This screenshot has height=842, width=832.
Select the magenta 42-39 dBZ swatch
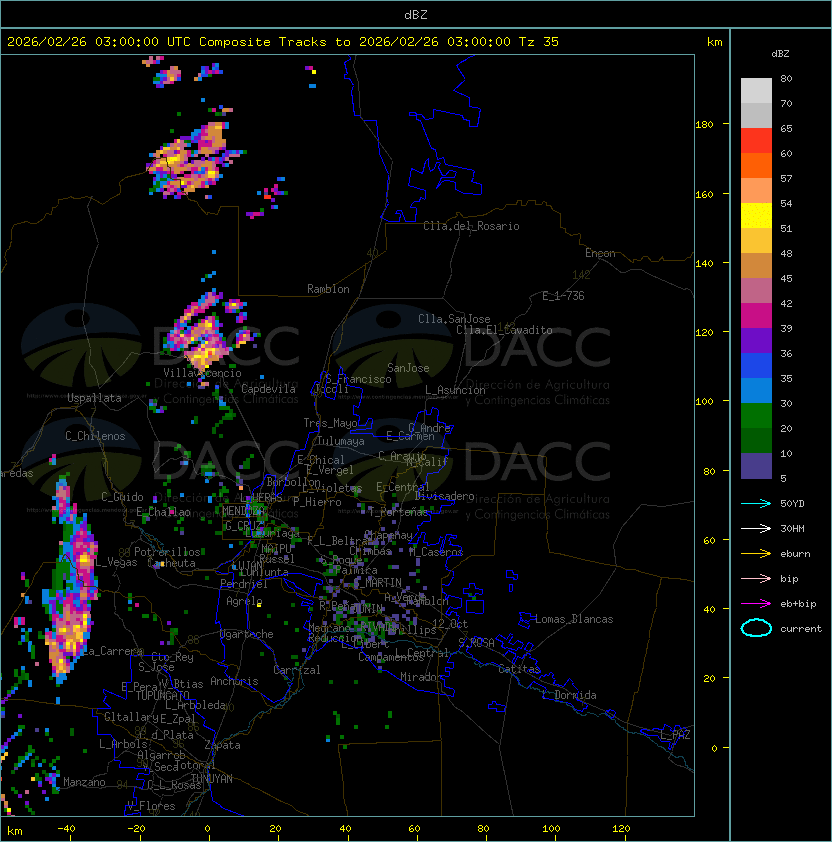point(756,316)
